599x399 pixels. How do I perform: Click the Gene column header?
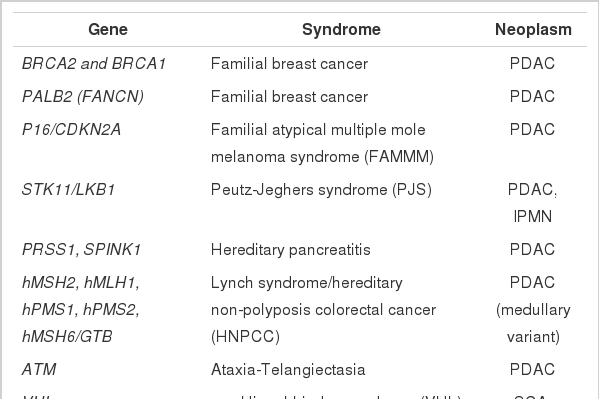(108, 29)
